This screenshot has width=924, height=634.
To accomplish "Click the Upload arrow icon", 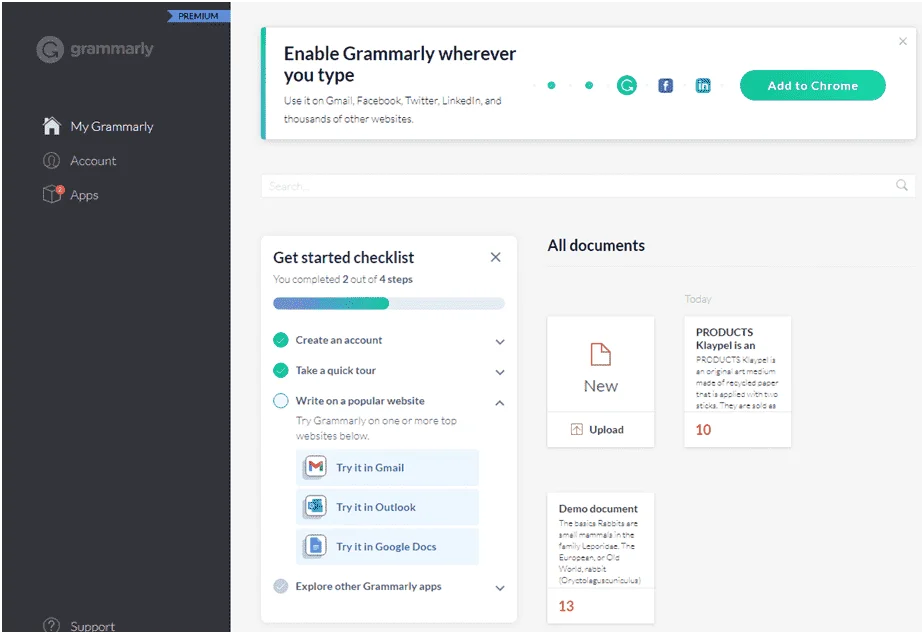I will [576, 430].
